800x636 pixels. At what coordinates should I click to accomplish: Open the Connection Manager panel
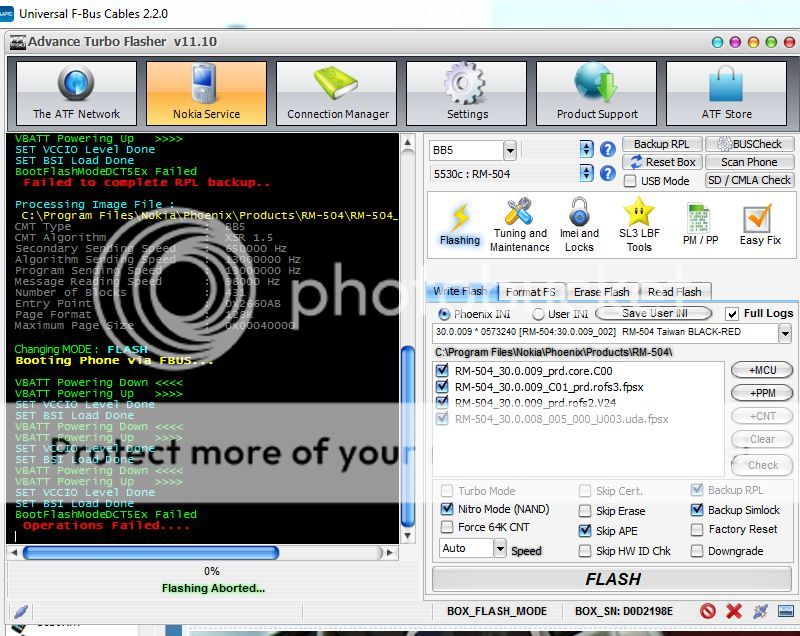(336, 92)
